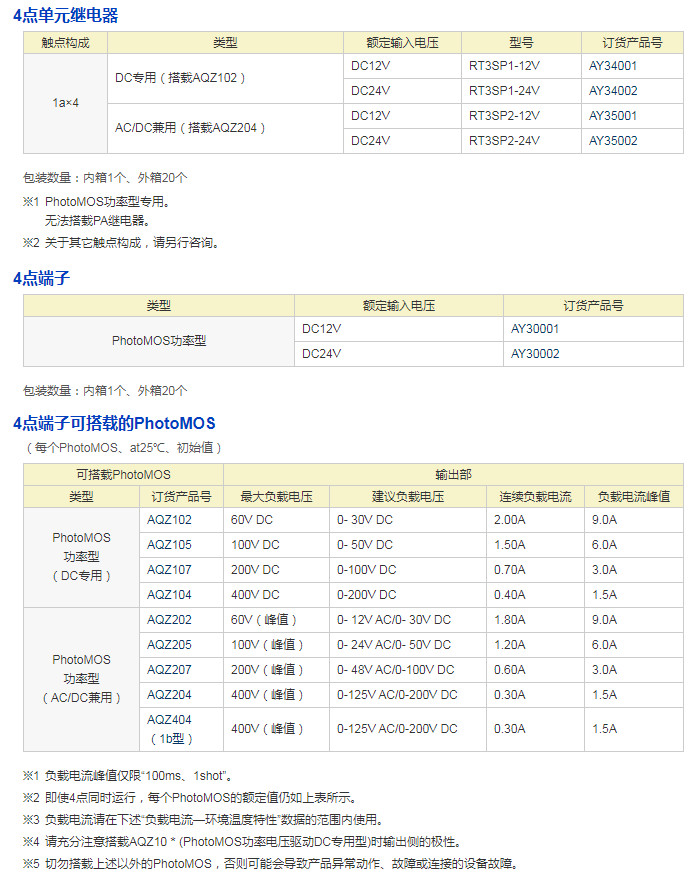This screenshot has height=880, width=692.
Task: Select the condition text 每个PhotoMOS、at25℃、初始值
Action: 124,448
